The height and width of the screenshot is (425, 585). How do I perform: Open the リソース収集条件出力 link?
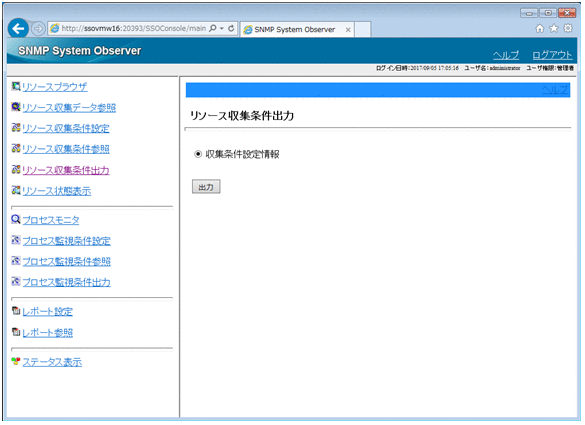point(66,171)
